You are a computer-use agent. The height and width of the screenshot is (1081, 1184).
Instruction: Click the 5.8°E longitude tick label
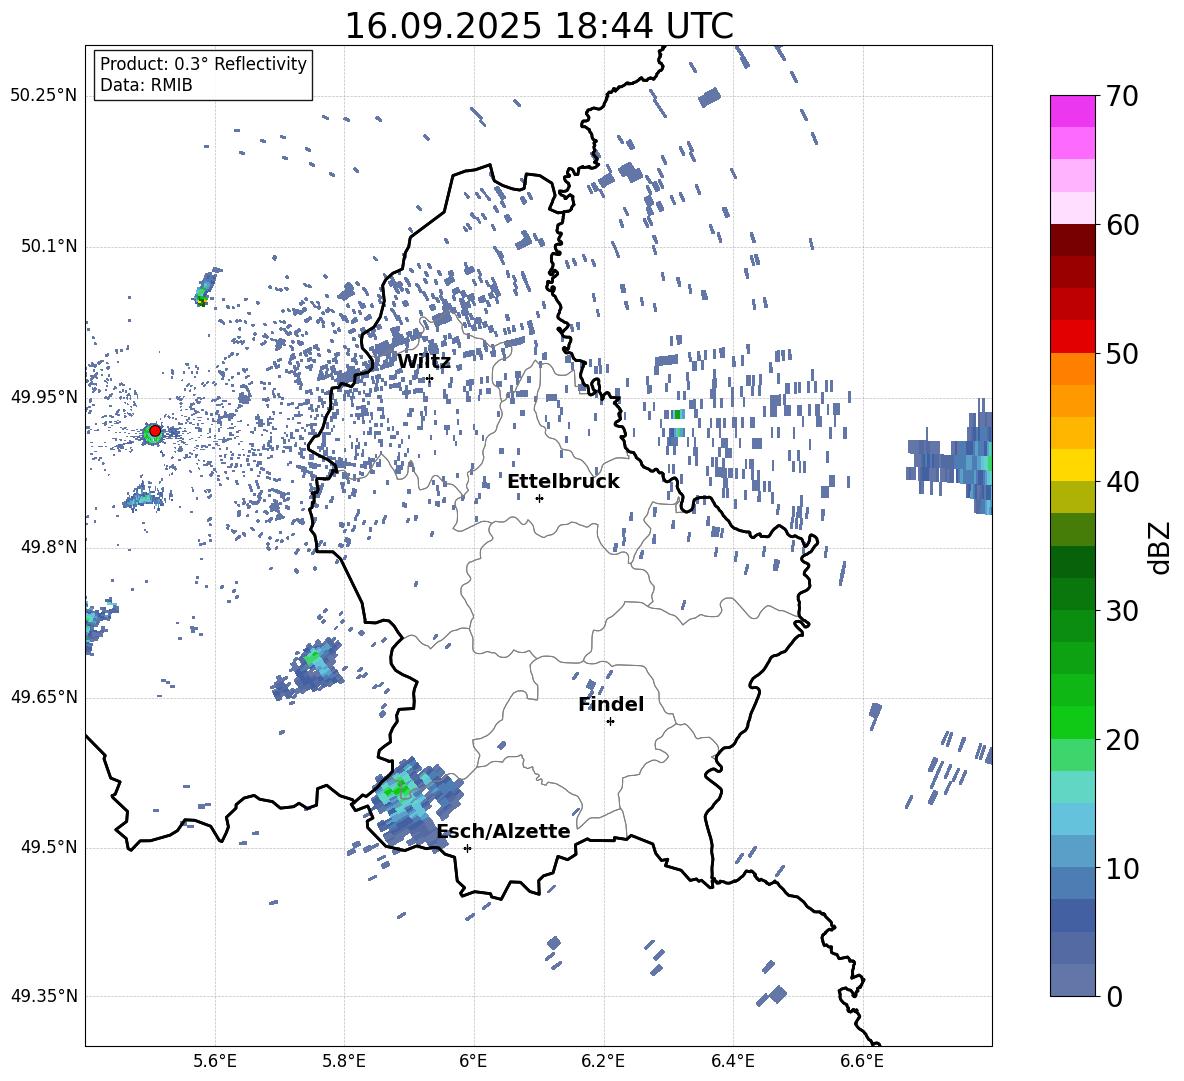(344, 1061)
